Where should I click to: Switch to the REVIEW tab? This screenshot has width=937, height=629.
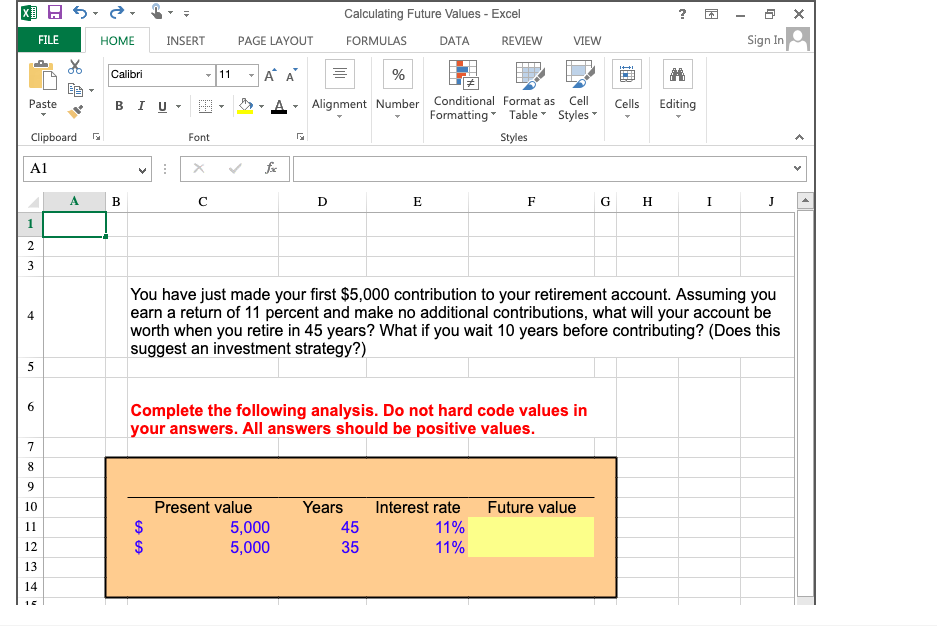click(522, 41)
